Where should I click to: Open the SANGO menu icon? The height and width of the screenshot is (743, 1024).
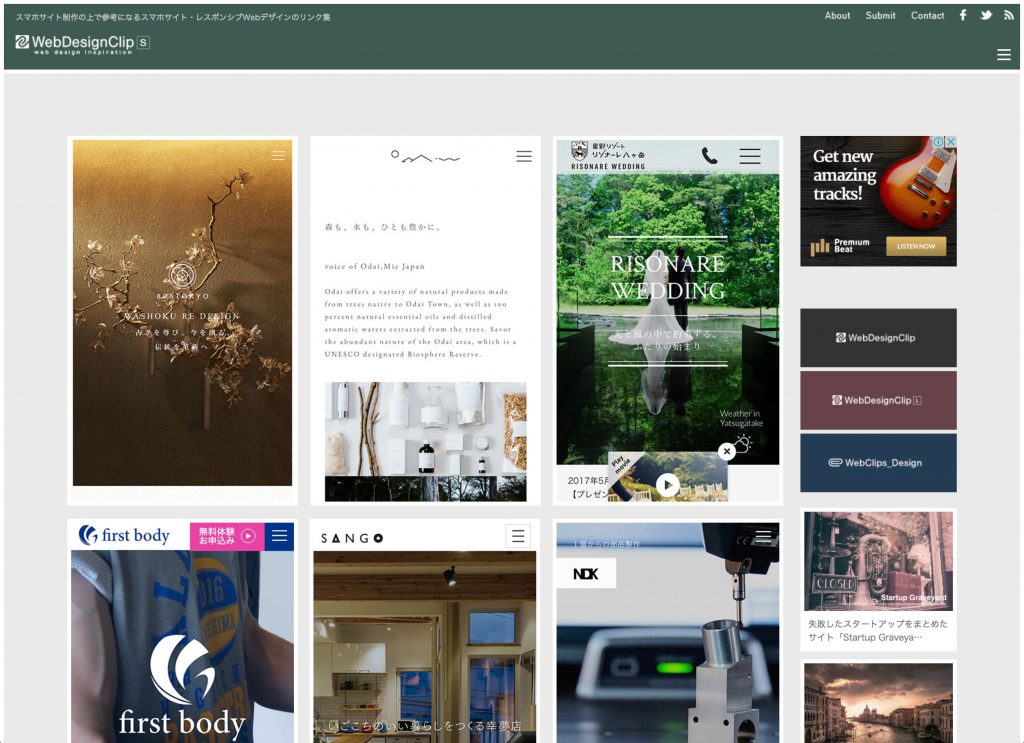(x=518, y=536)
